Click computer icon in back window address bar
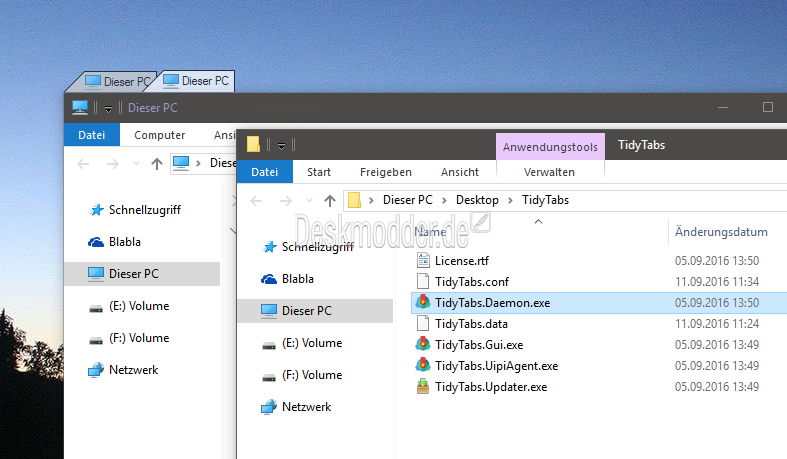 [x=181, y=163]
